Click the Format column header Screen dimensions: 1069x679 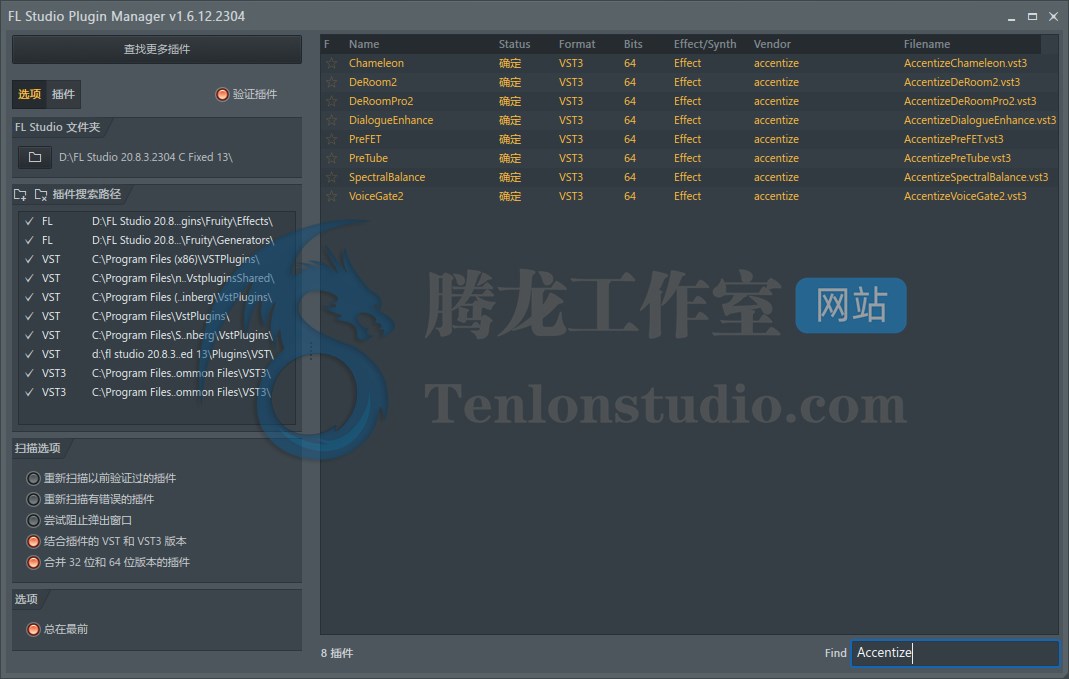coord(577,44)
